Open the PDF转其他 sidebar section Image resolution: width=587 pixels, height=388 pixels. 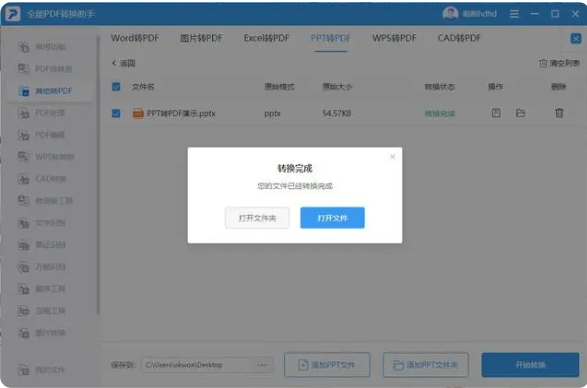coord(45,69)
